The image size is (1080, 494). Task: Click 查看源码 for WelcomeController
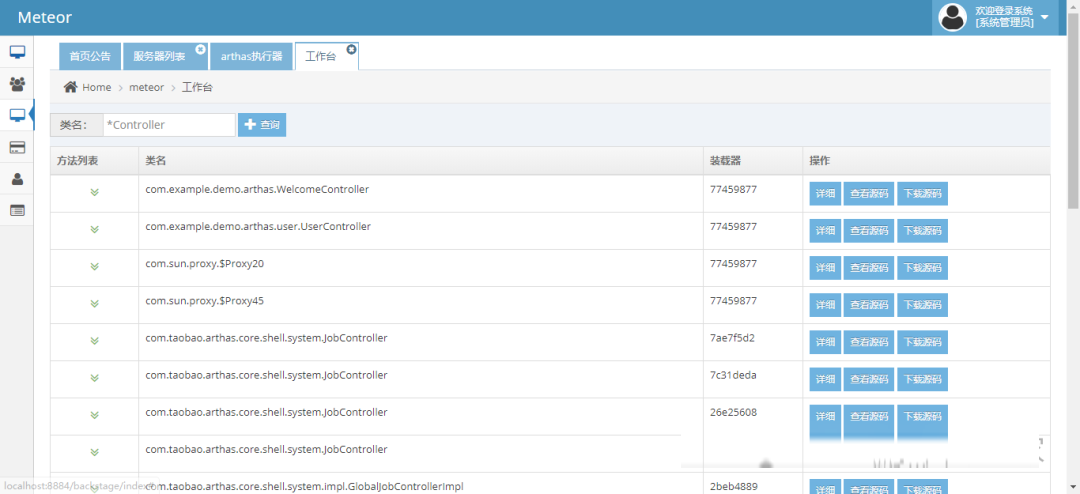pos(868,194)
